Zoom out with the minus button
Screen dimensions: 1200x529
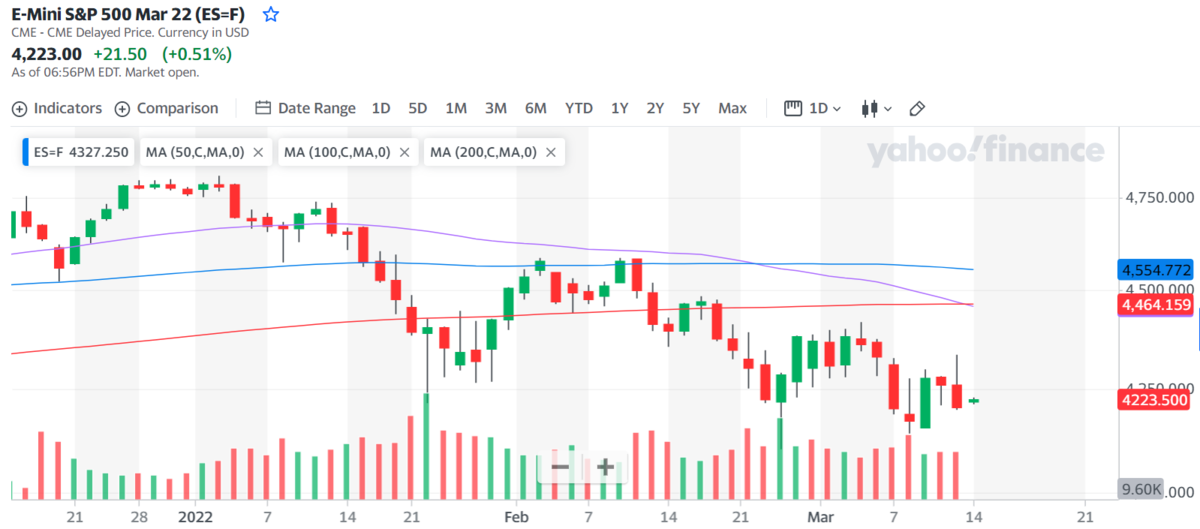click(x=560, y=466)
